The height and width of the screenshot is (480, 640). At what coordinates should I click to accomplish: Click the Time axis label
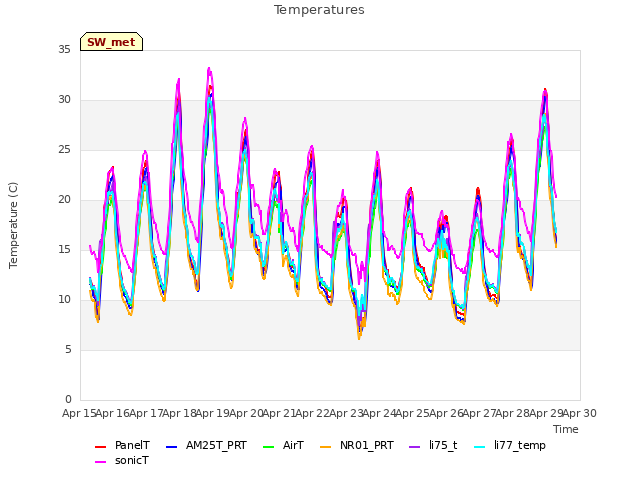pyautogui.click(x=566, y=429)
